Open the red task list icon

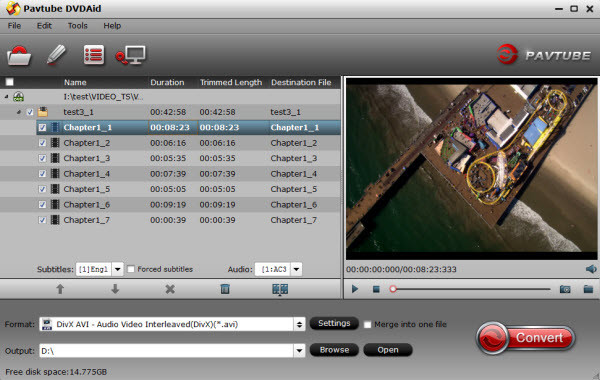94,55
